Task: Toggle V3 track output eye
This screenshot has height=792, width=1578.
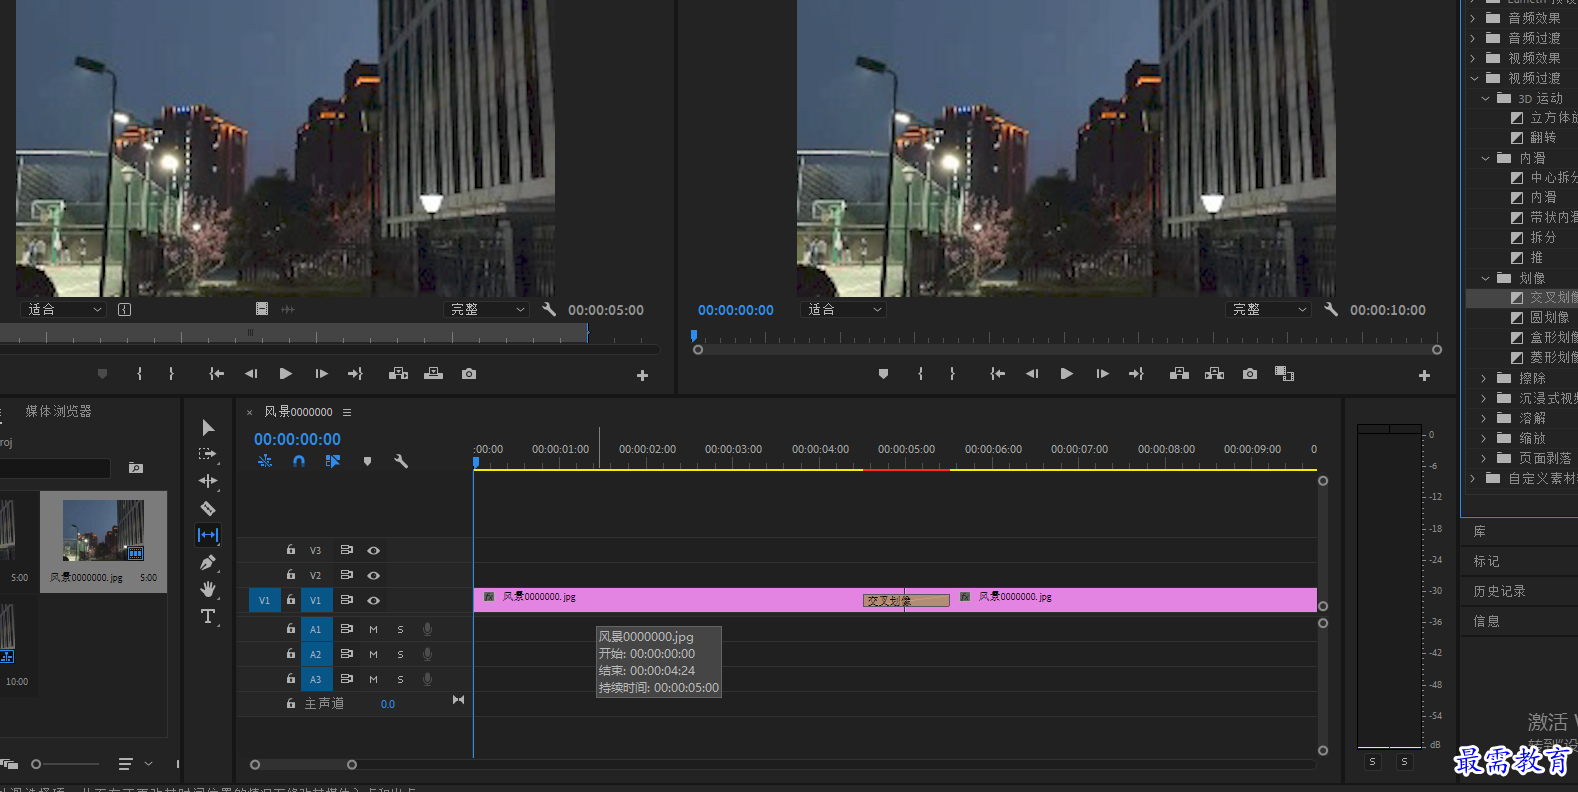Action: (x=373, y=550)
